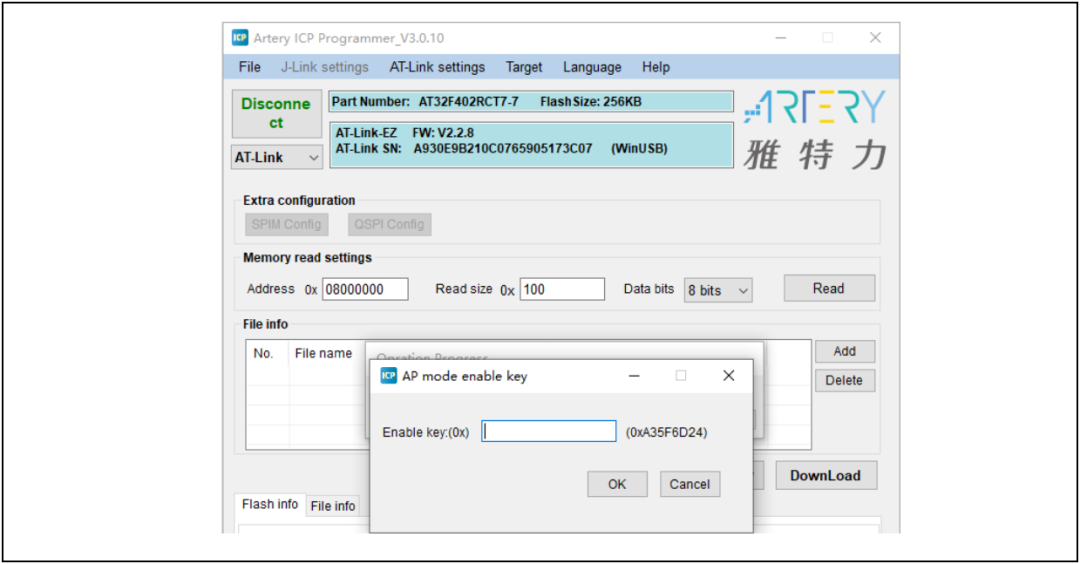Switch to the File info tab
This screenshot has width=1080, height=564.
click(333, 506)
